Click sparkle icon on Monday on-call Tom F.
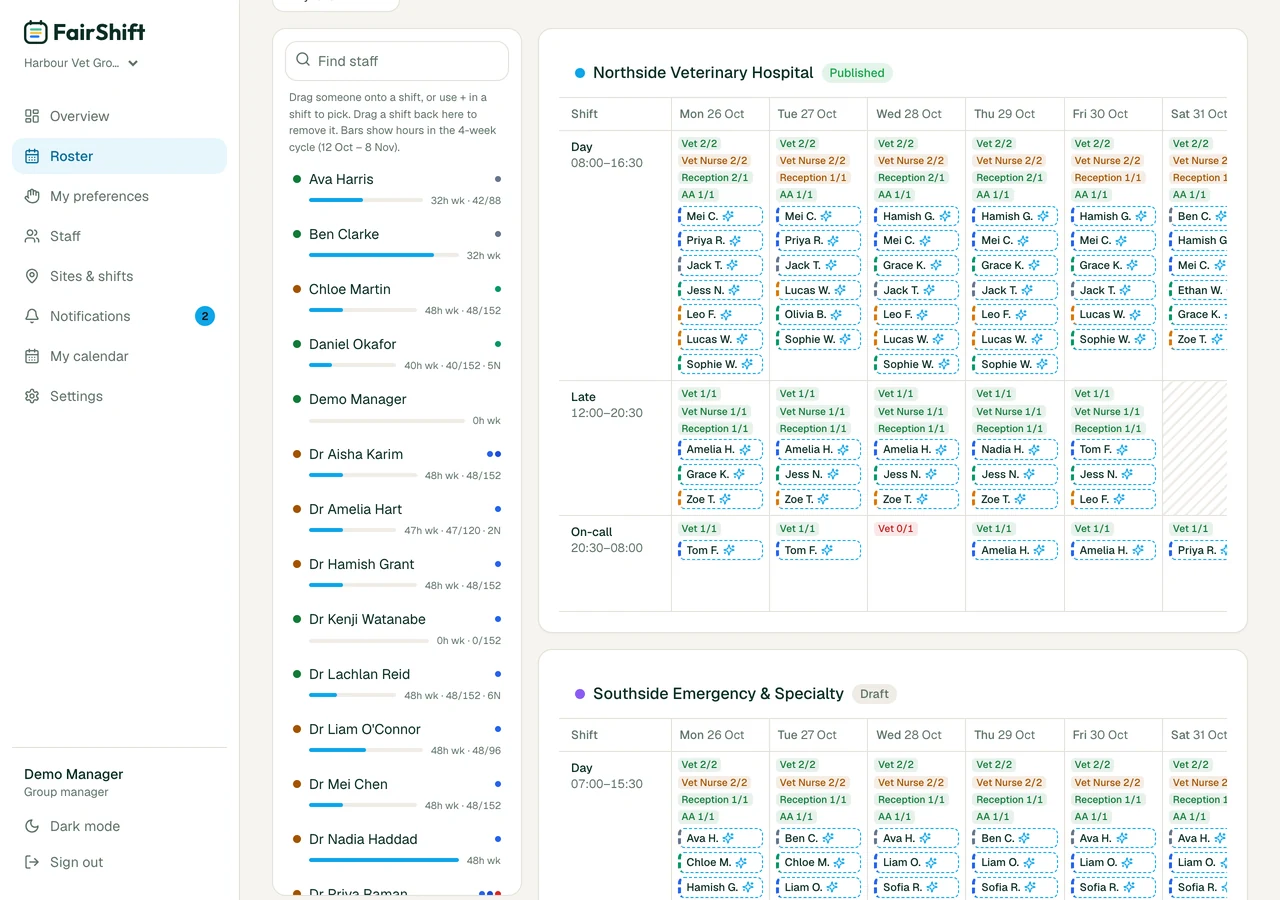The width and height of the screenshot is (1280, 900). point(729,550)
